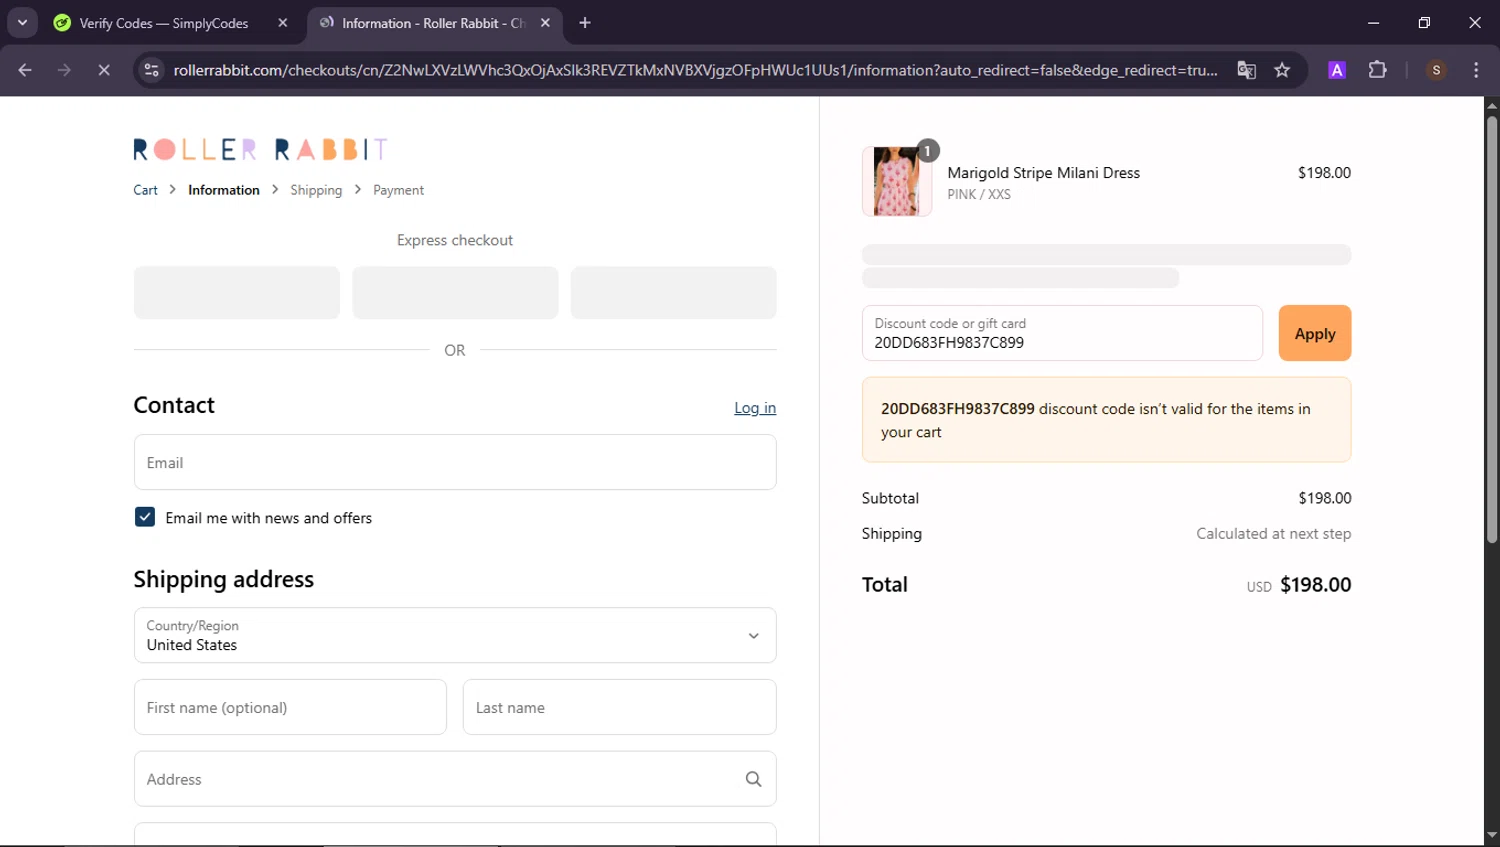This screenshot has width=1500, height=847.
Task: Stop loading the page
Action: [103, 70]
